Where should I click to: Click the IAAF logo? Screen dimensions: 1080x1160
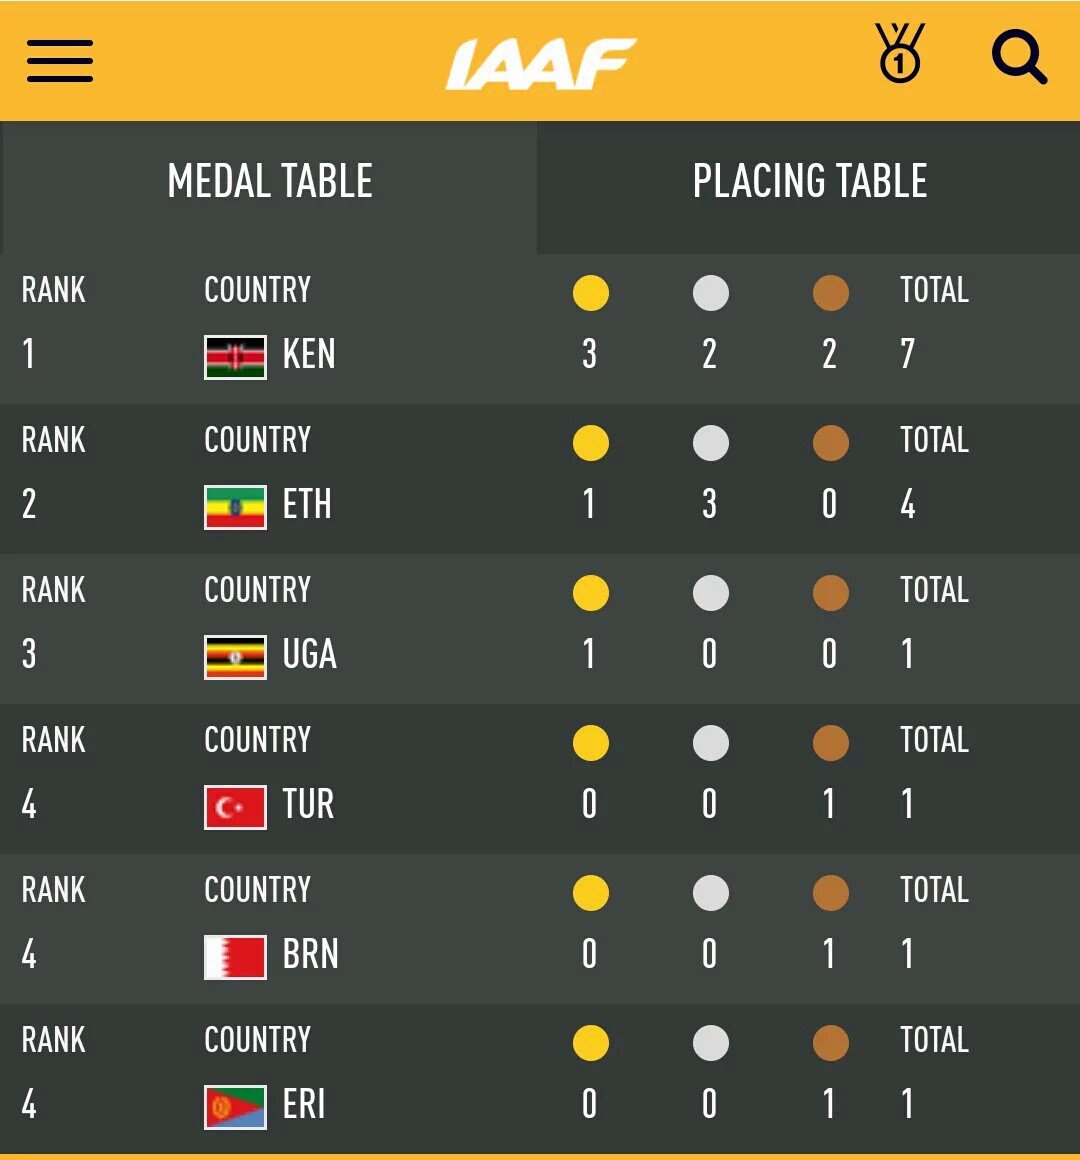pos(541,64)
